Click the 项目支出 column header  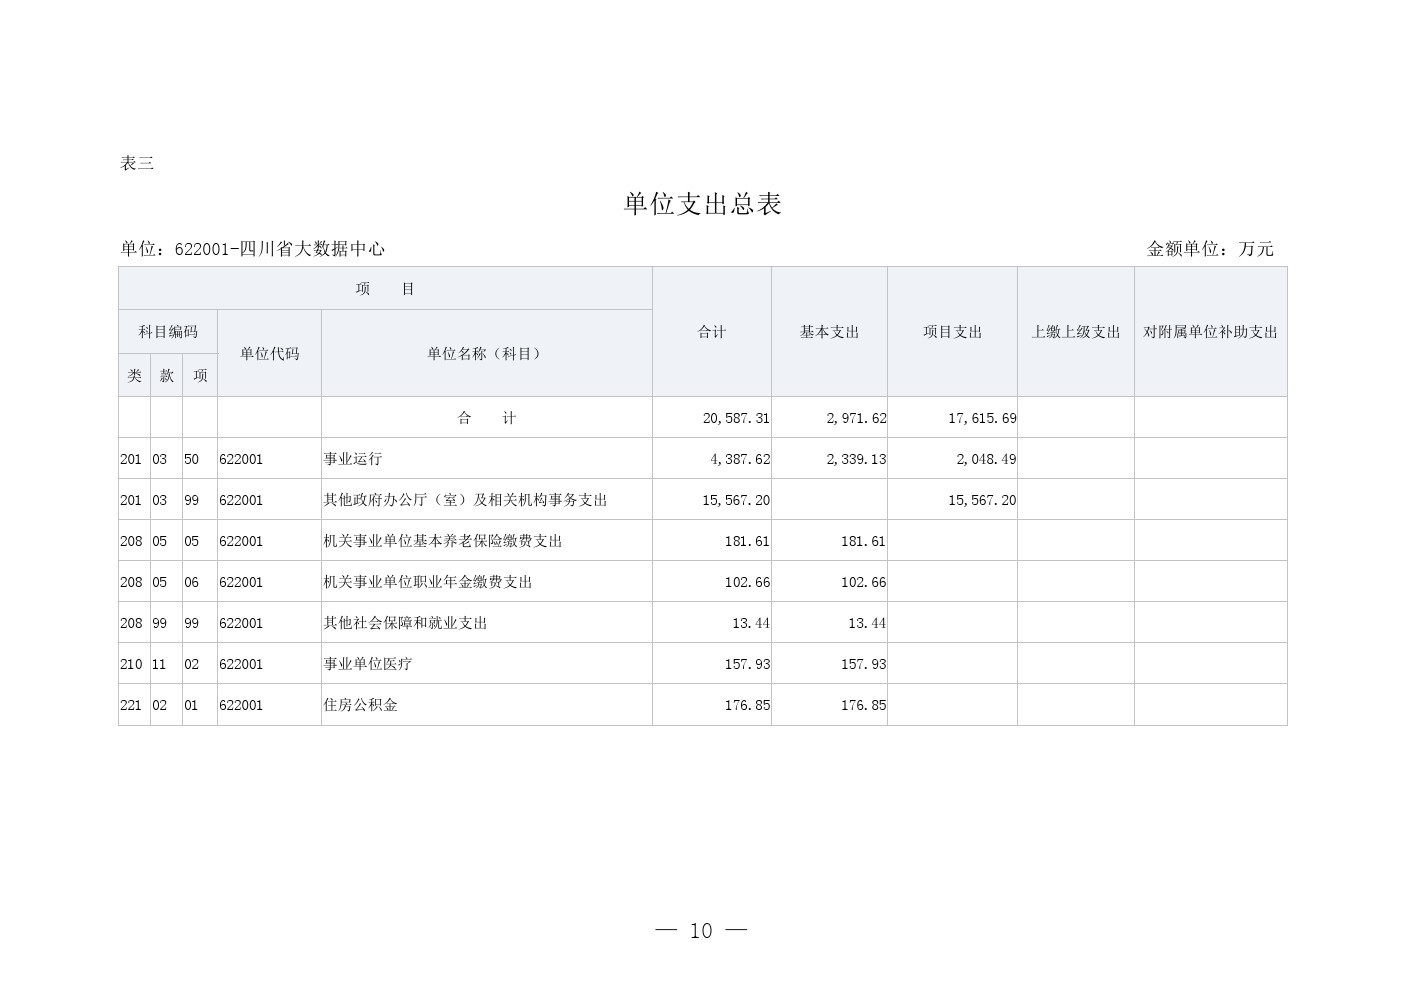tap(952, 332)
